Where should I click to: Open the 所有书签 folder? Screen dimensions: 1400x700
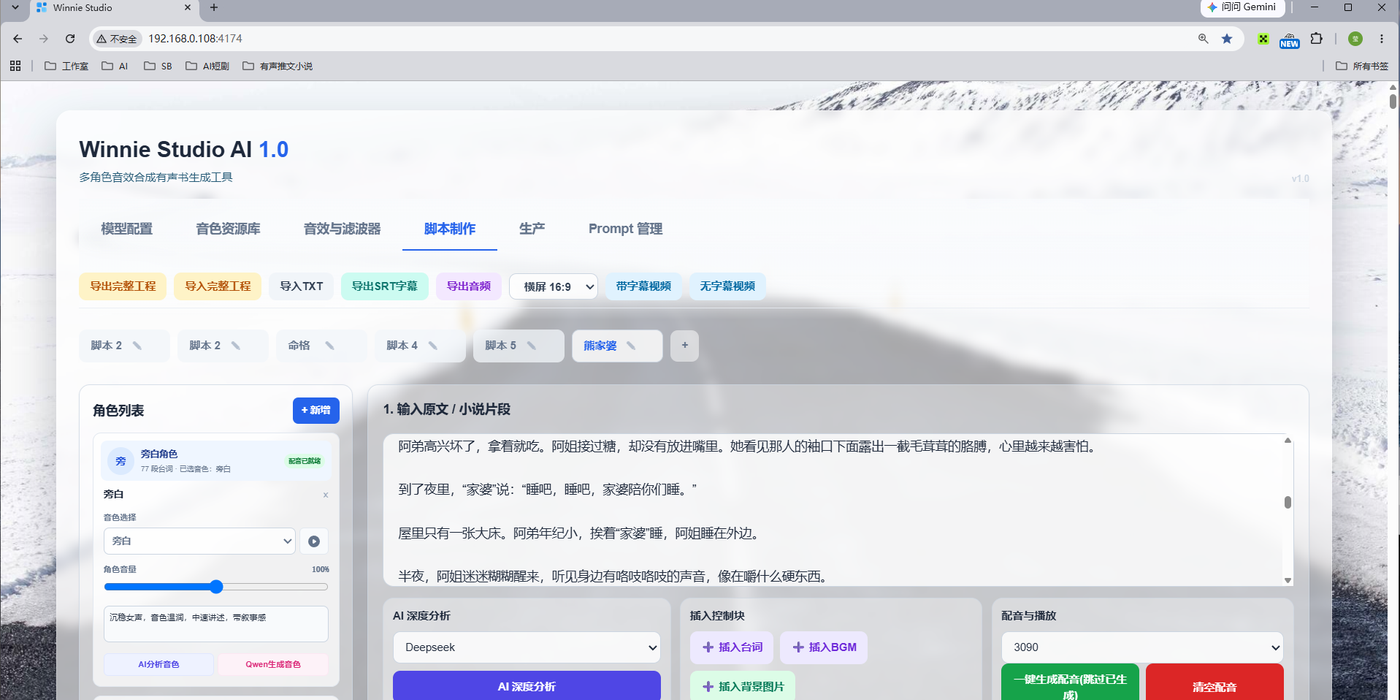pos(1362,66)
